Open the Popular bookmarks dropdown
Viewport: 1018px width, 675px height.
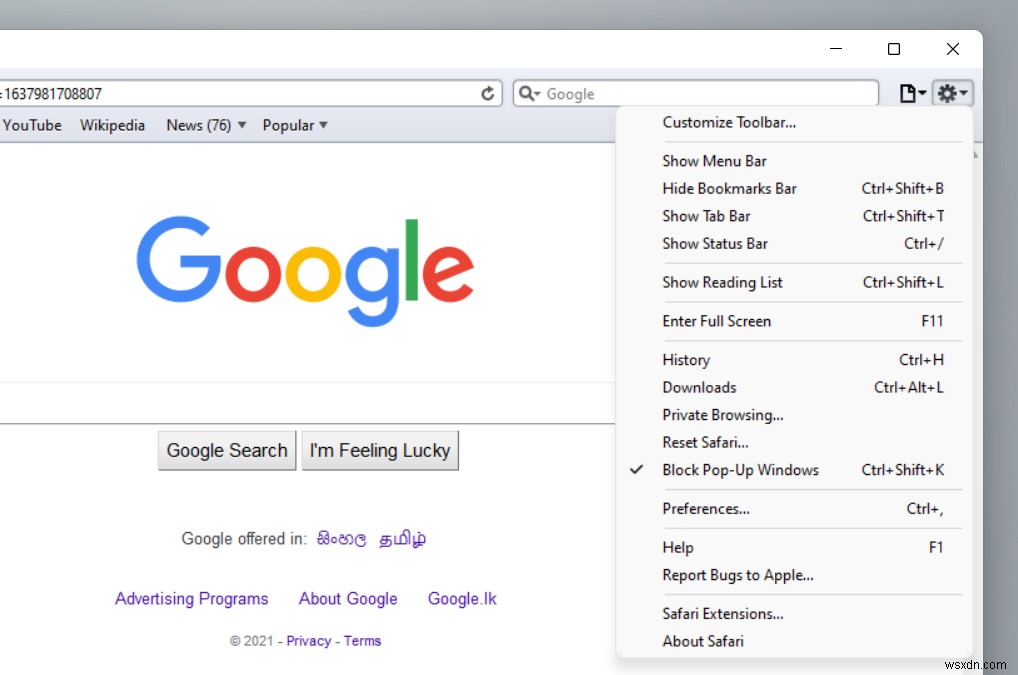pos(294,125)
